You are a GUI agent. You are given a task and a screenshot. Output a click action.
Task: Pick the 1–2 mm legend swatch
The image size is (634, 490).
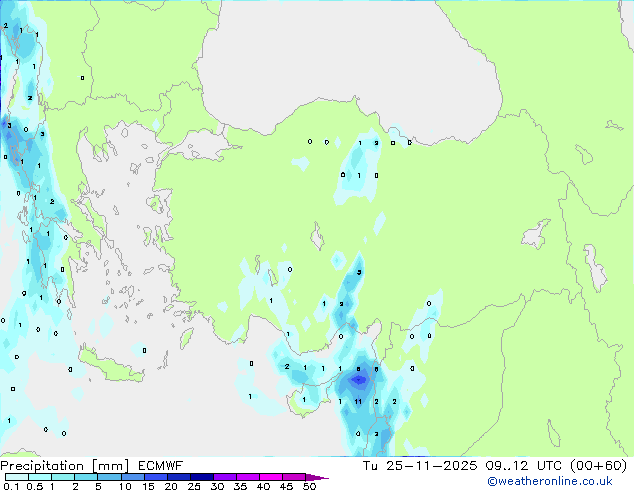point(63,477)
